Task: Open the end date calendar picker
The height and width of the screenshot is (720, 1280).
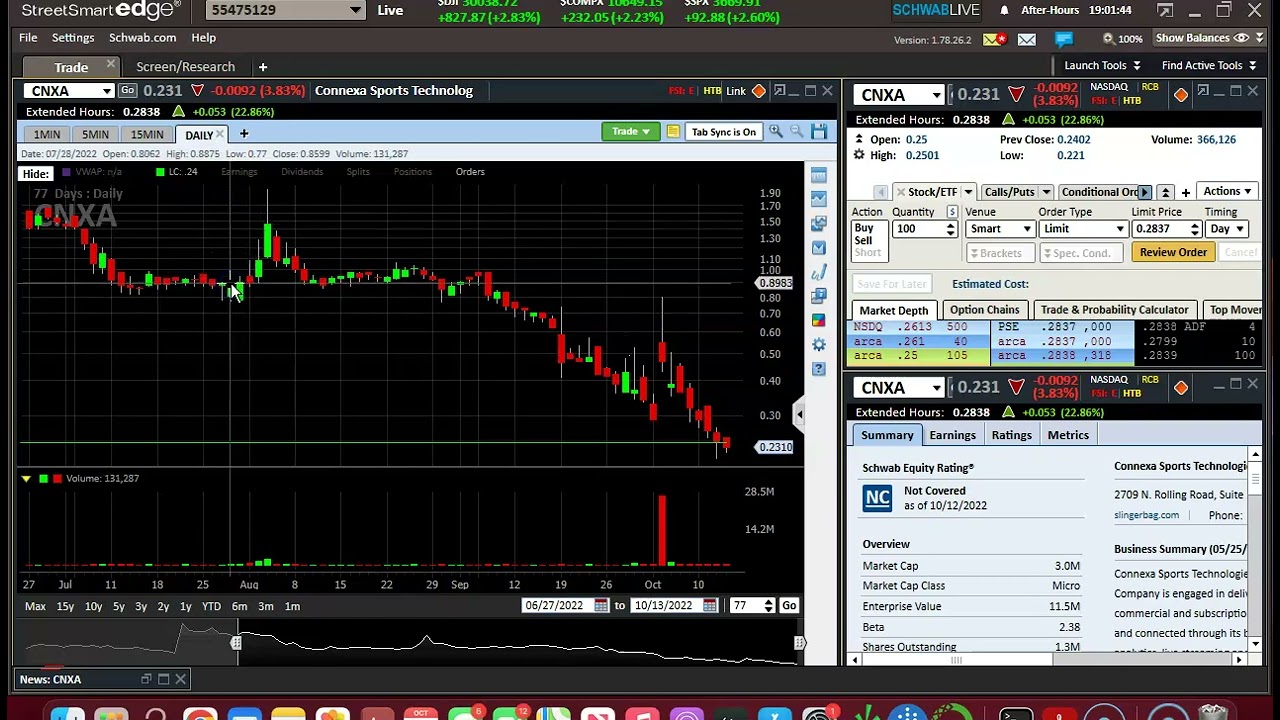Action: click(710, 606)
